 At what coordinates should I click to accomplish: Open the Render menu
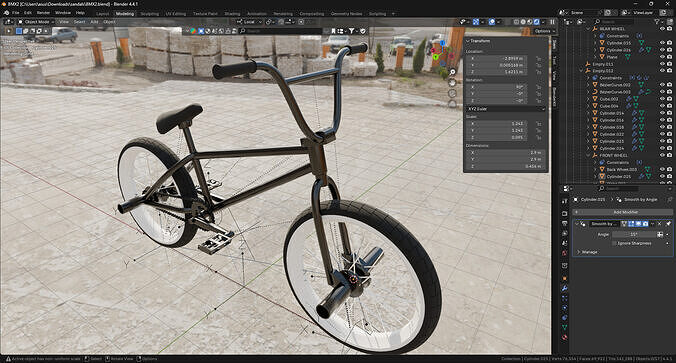point(43,13)
